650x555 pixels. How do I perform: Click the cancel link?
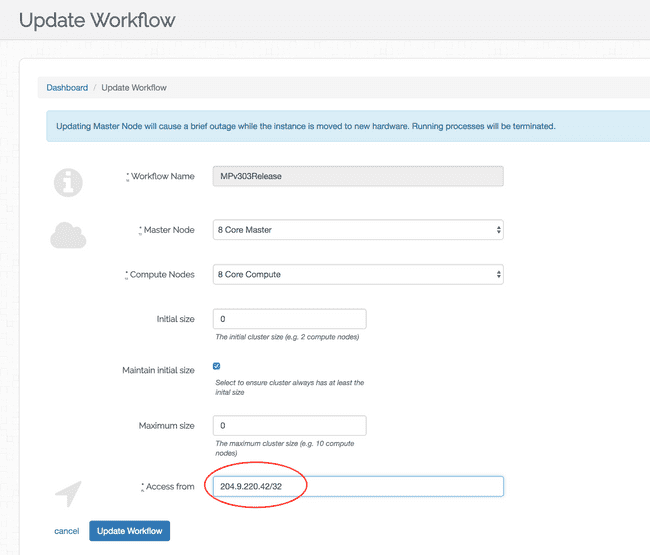[x=66, y=531]
